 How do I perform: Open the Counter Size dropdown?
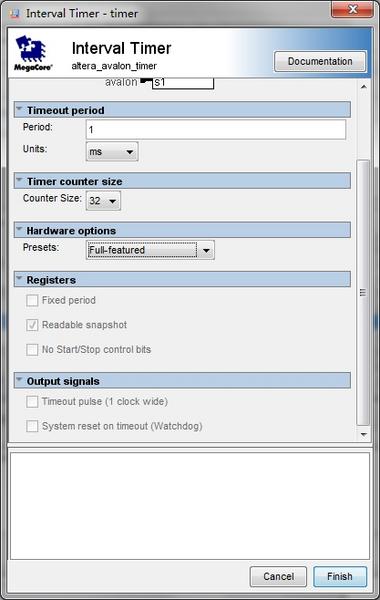[103, 201]
